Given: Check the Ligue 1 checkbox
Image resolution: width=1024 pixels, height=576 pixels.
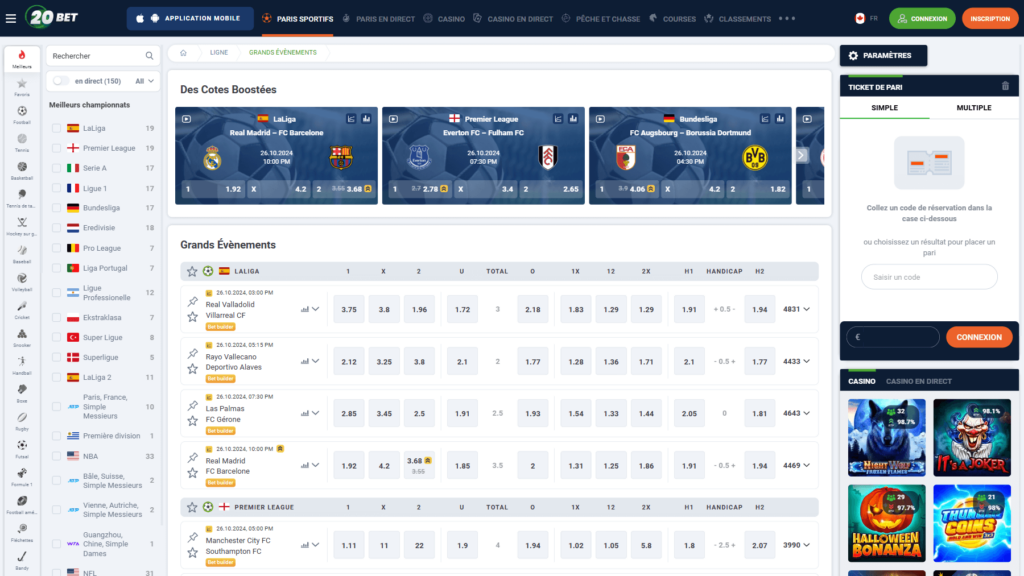Looking at the screenshot, I should pos(57,188).
